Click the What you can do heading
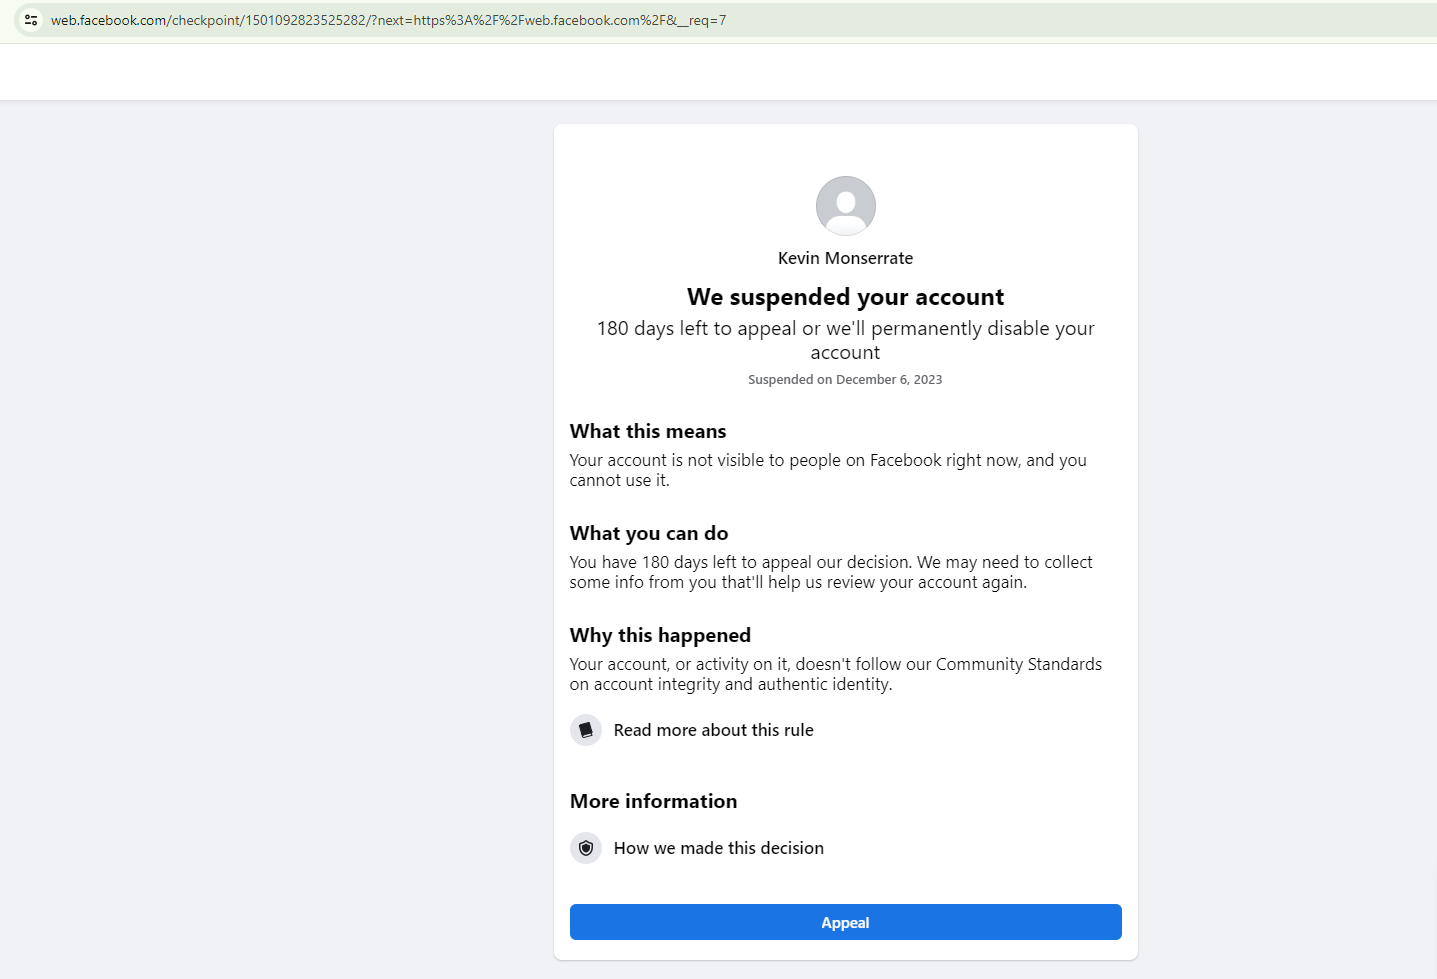 point(649,533)
